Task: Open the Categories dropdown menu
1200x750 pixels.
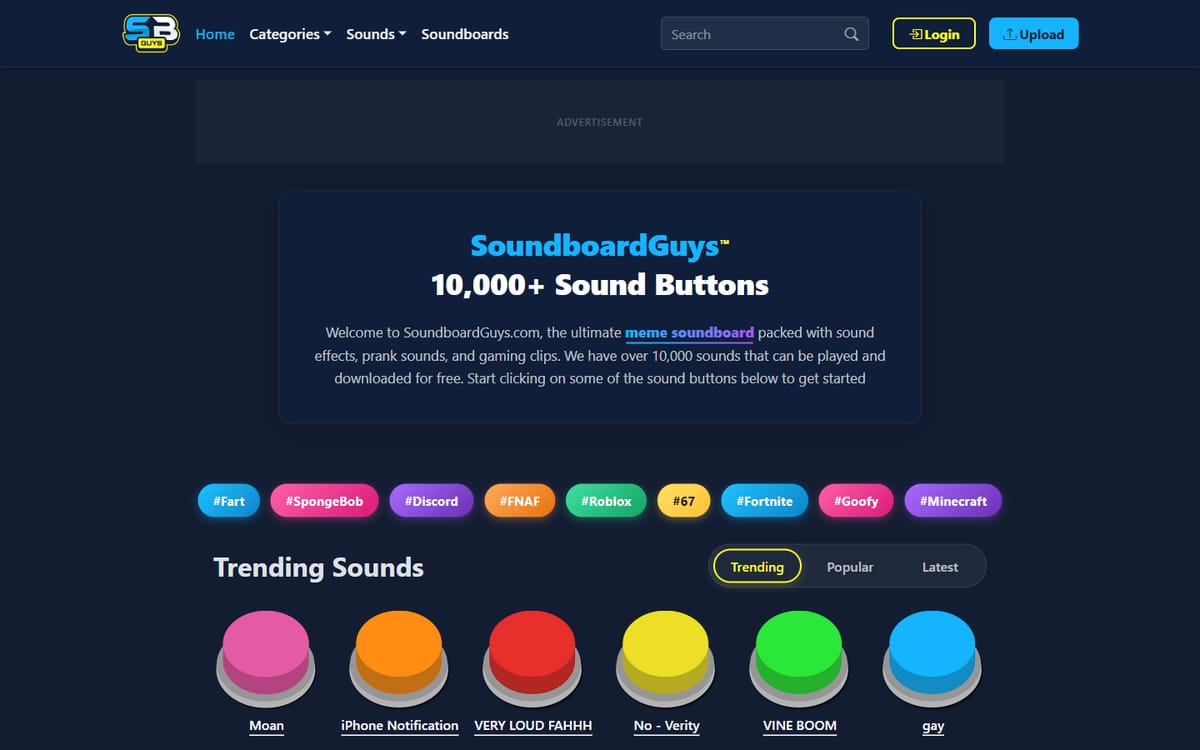Action: (290, 34)
